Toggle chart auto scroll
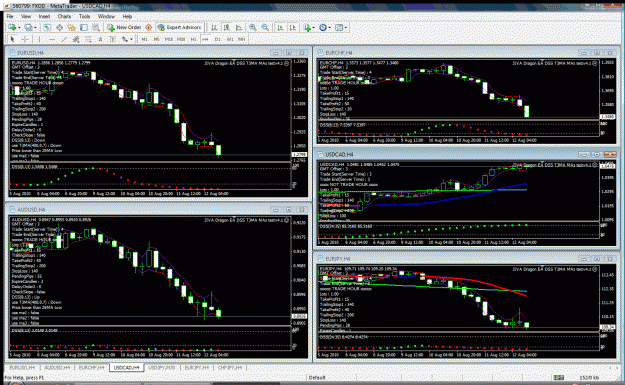The image size is (625, 385). tap(280, 28)
